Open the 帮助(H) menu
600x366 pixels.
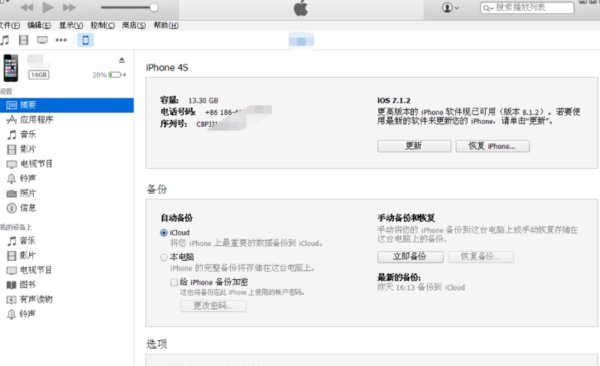[166, 25]
